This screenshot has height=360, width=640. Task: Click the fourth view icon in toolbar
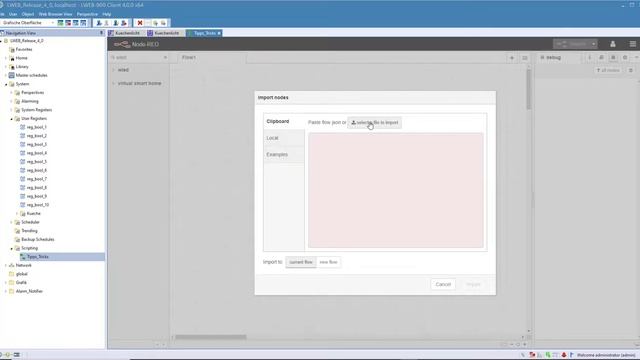click(84, 23)
